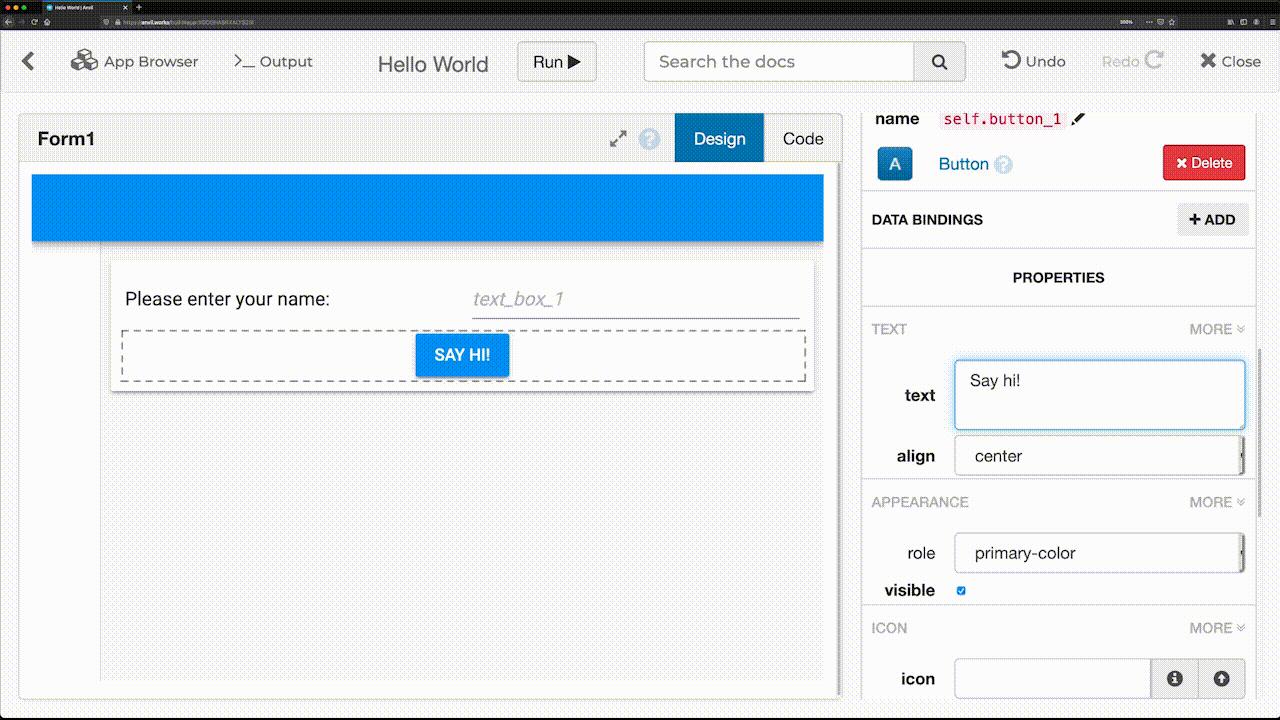
Task: Expand MORE in the Appearance section
Action: click(x=1217, y=502)
